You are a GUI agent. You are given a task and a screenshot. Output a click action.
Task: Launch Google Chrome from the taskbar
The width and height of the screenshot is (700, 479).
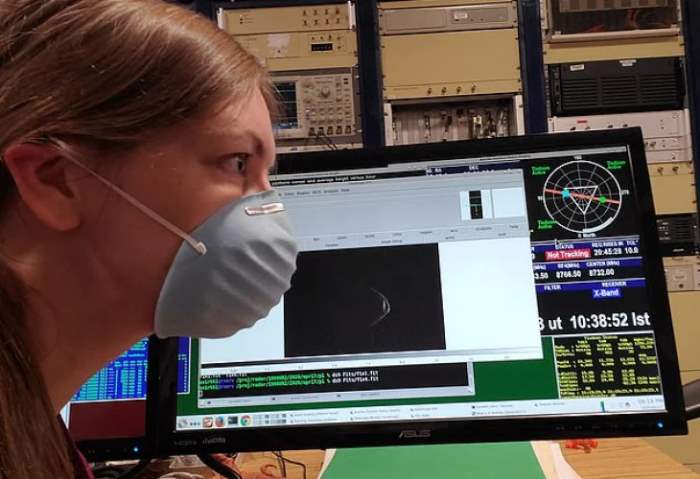pyautogui.click(x=246, y=421)
